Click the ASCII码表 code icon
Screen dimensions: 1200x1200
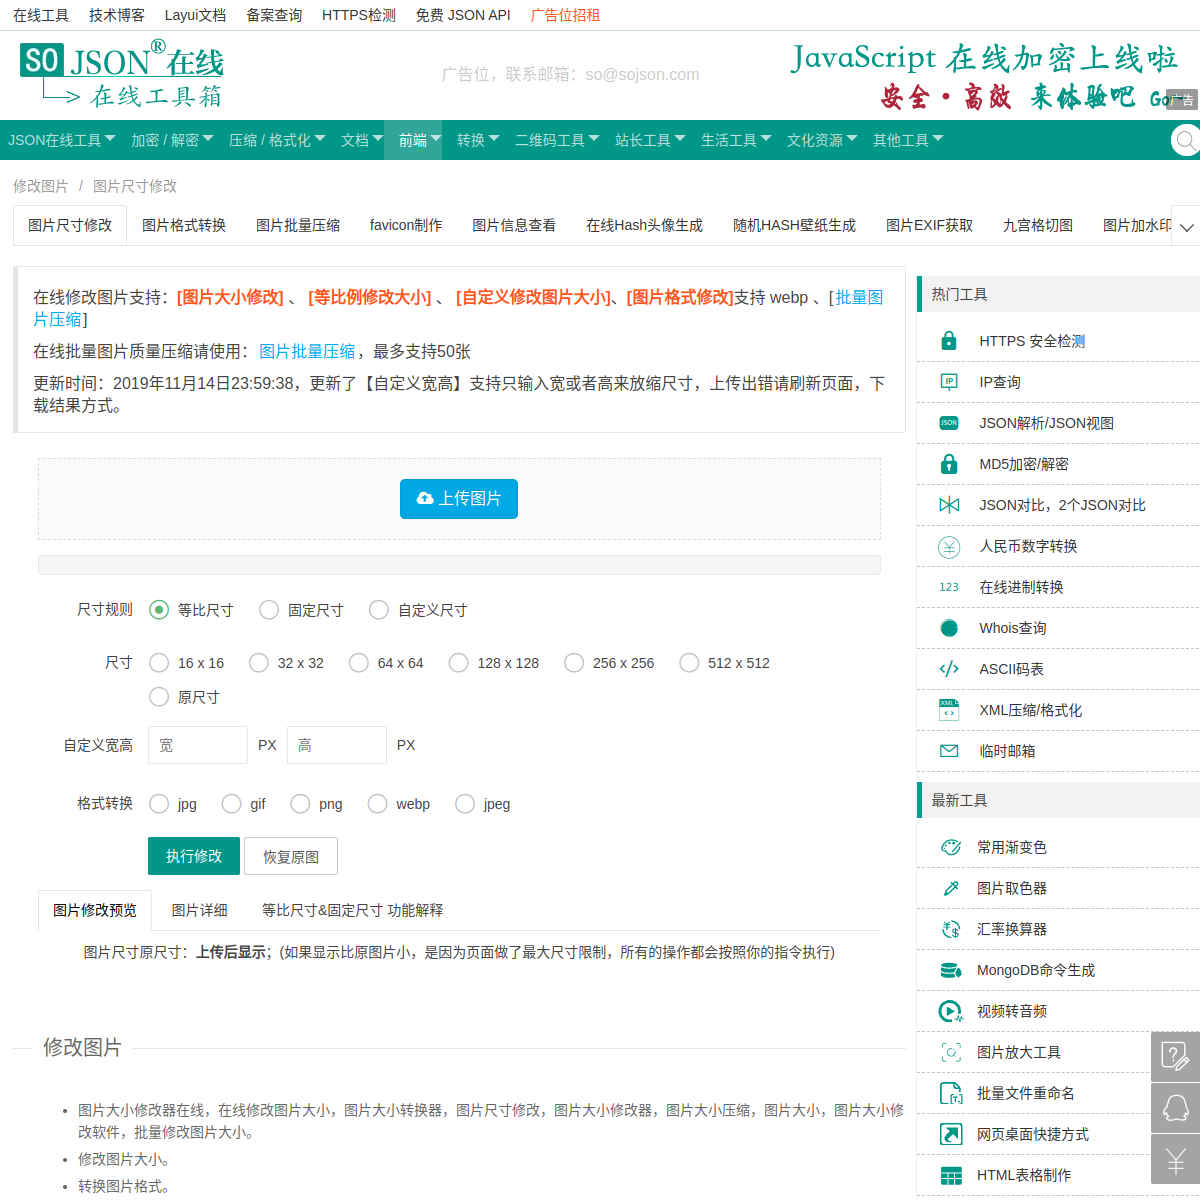949,669
